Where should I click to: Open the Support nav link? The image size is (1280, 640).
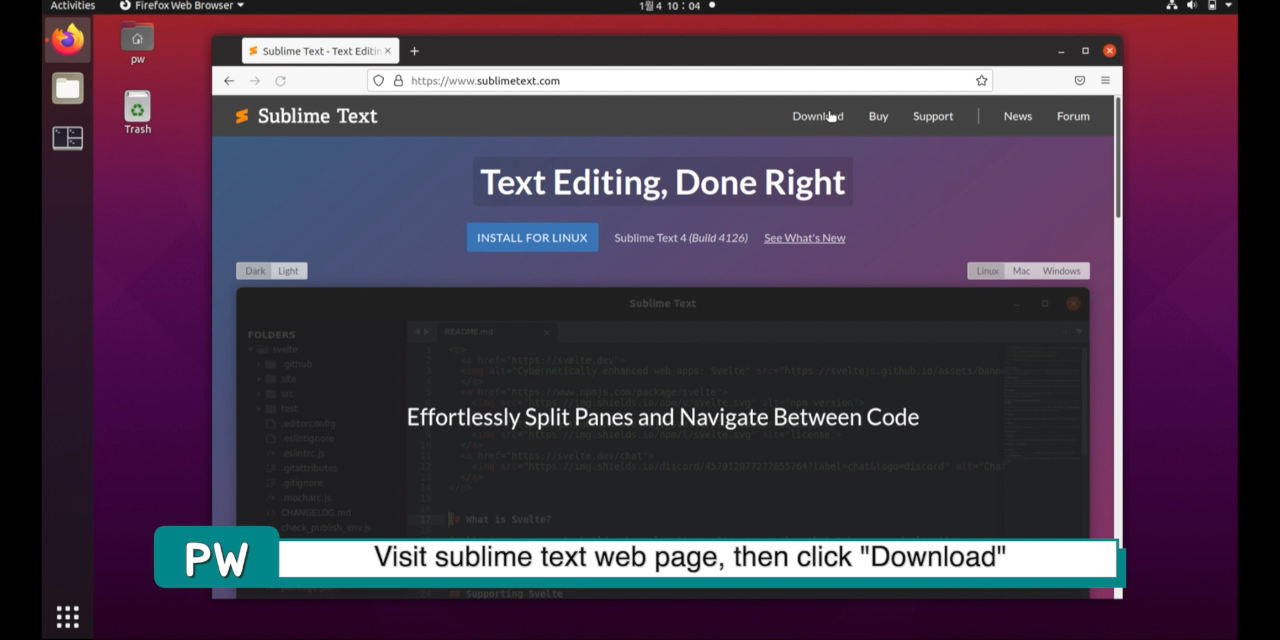click(x=933, y=116)
